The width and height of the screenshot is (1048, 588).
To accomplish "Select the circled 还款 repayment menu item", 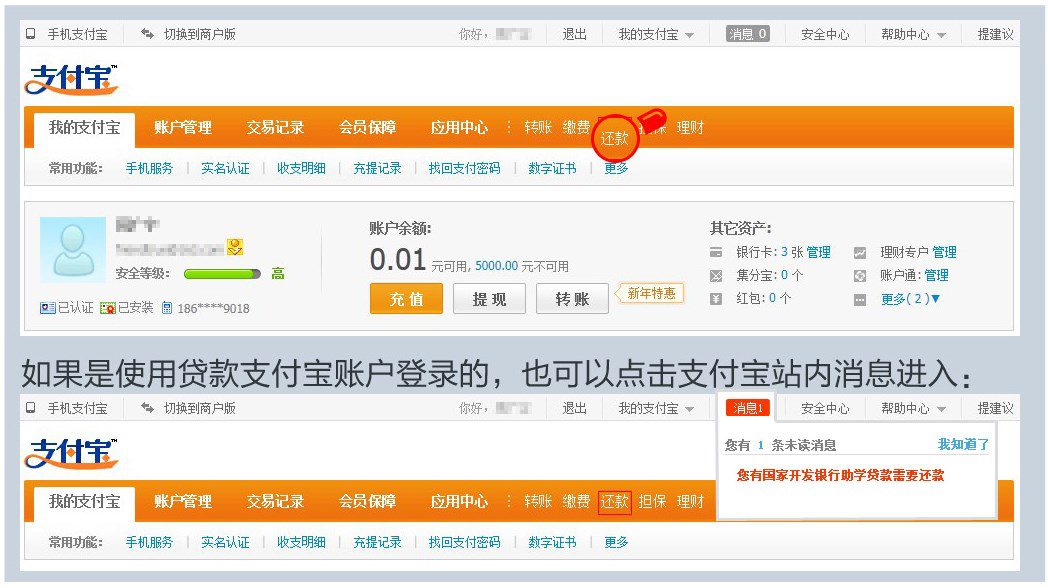I will click(x=614, y=138).
